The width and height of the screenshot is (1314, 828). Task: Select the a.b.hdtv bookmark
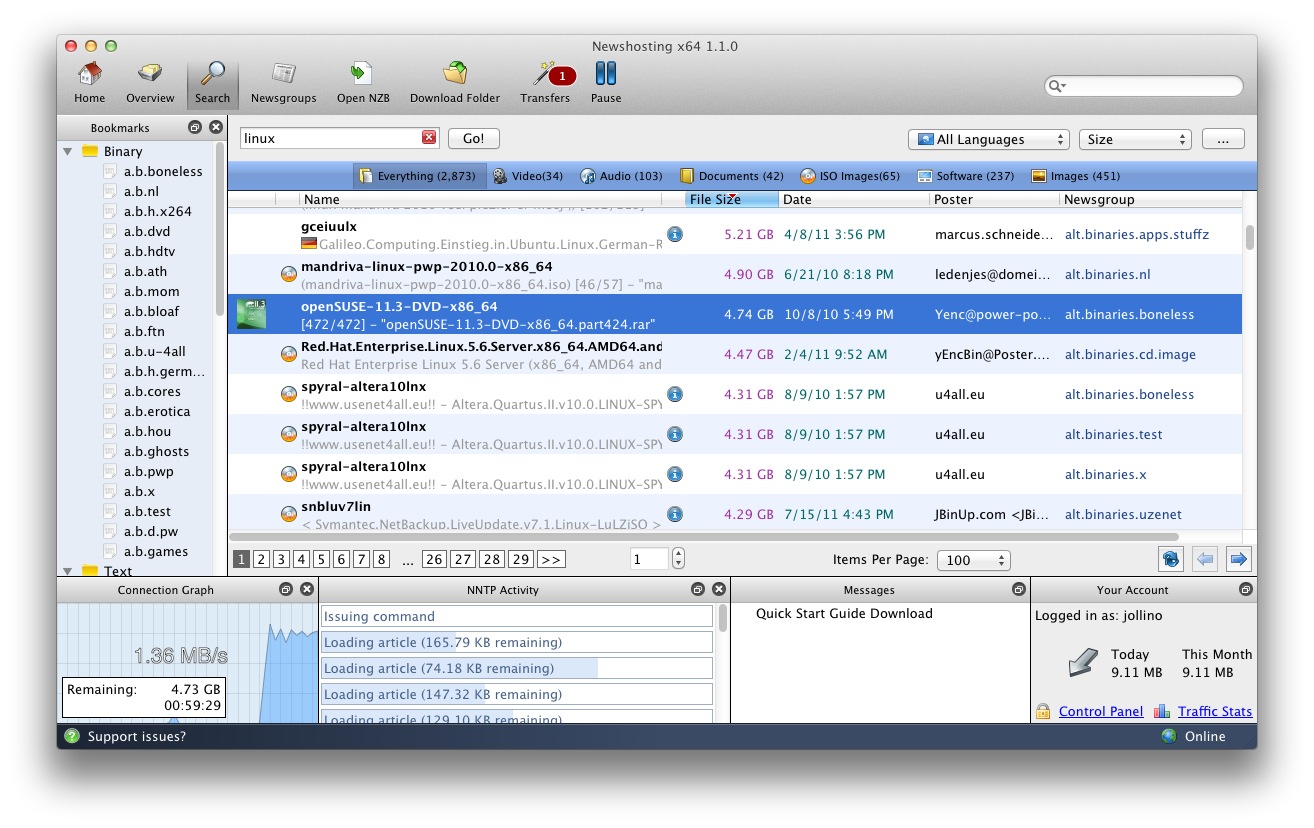149,251
